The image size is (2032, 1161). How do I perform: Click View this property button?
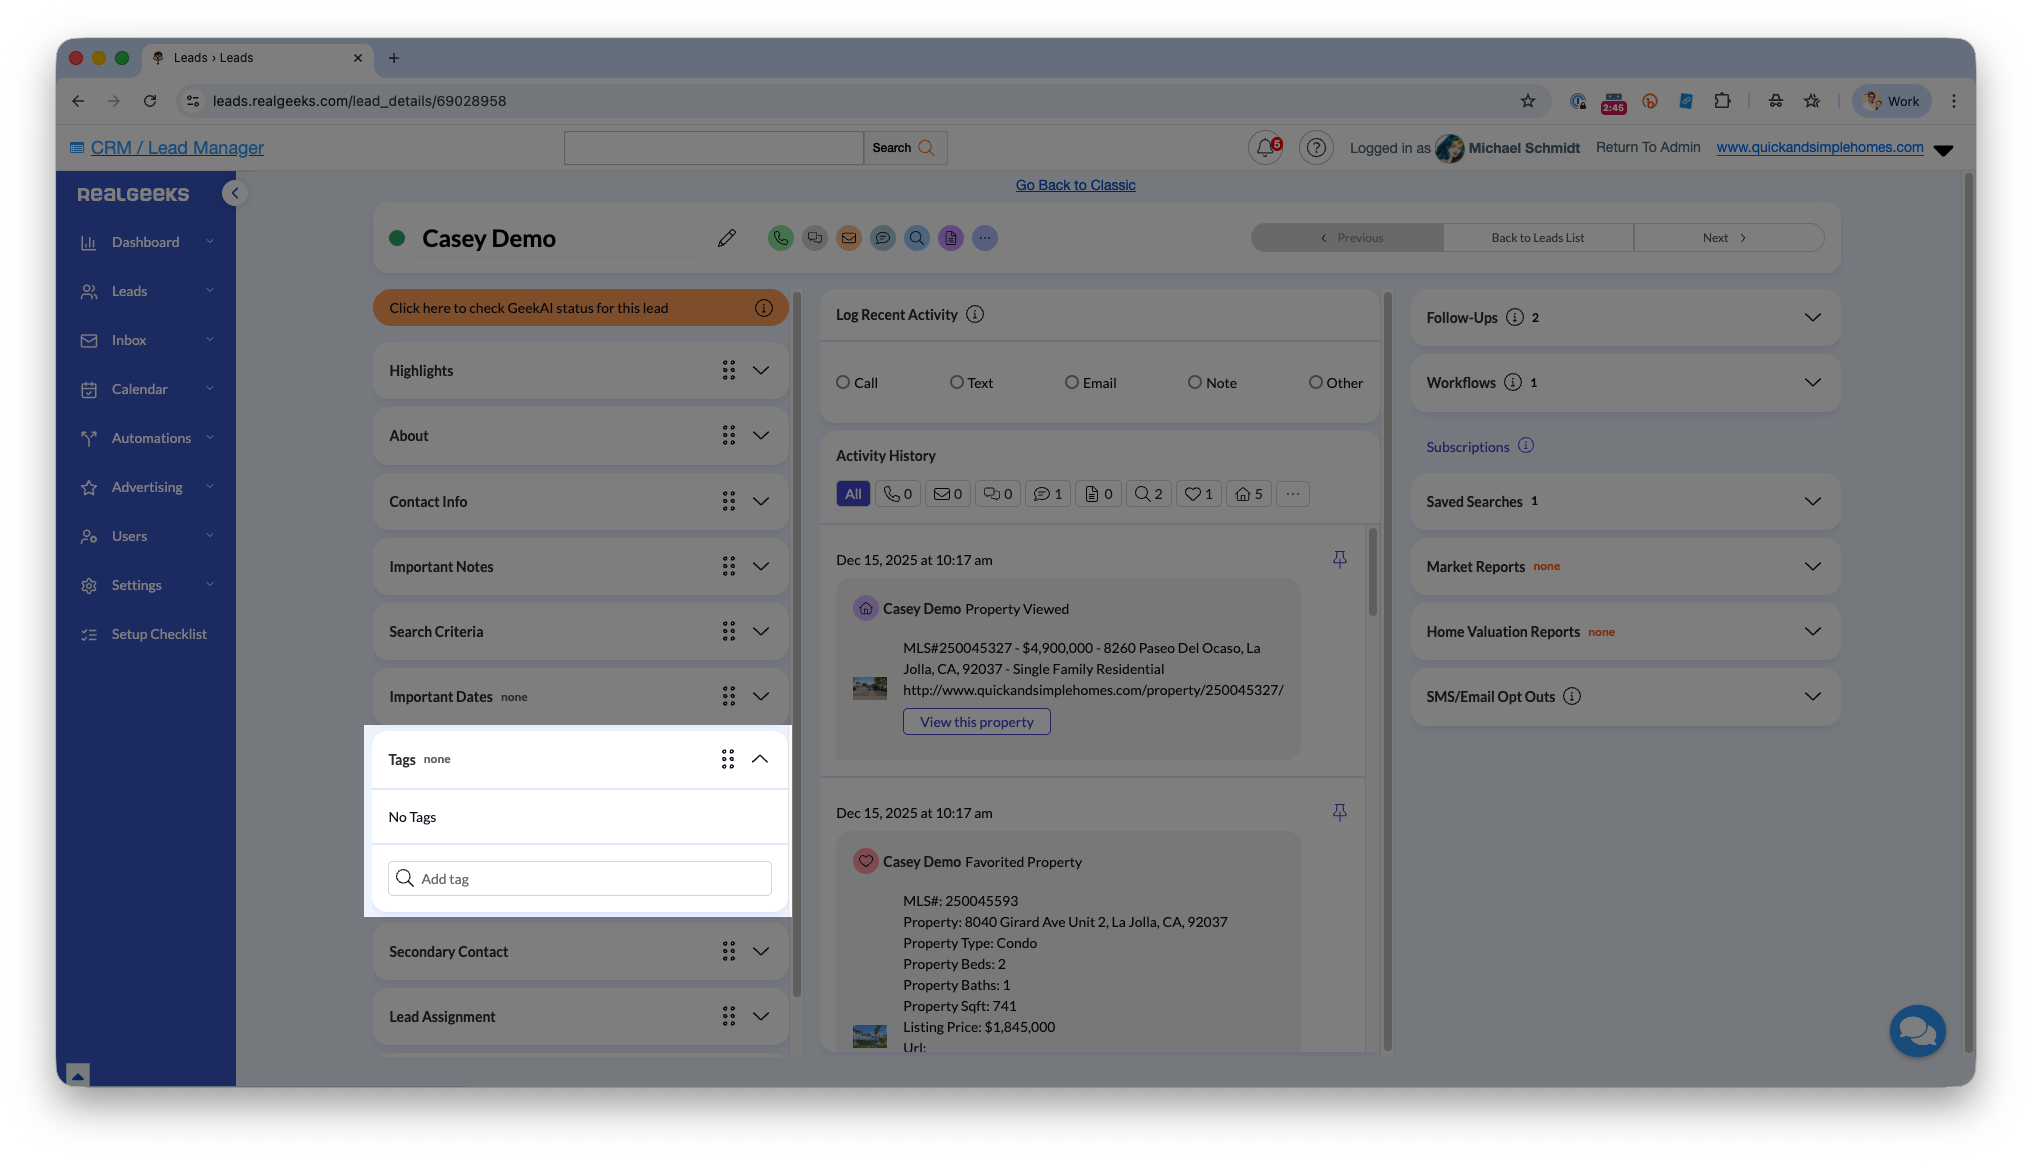976,722
